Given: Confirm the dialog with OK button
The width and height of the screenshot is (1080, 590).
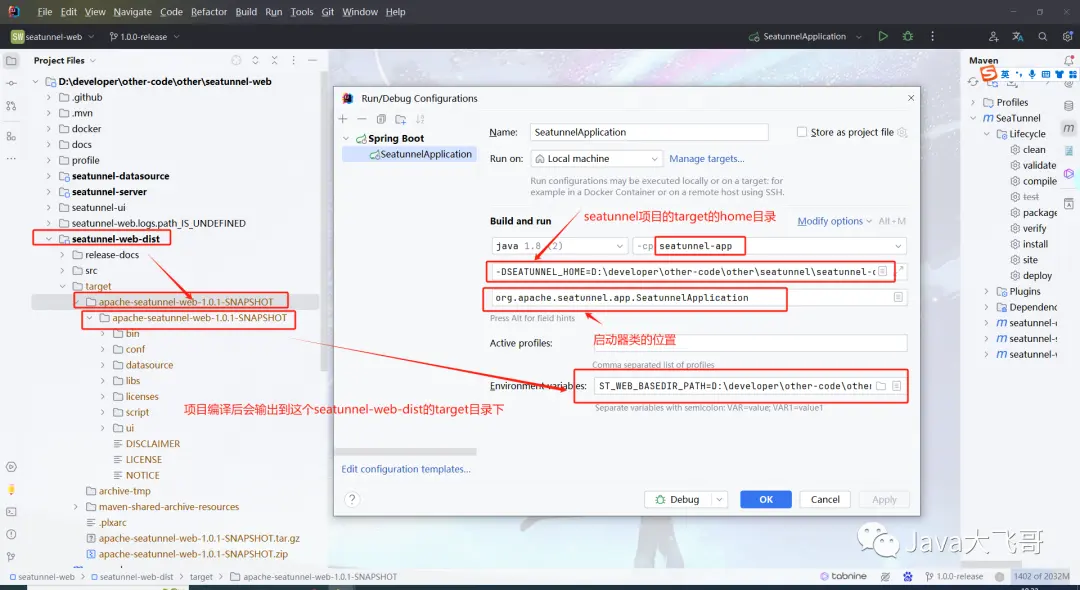Looking at the screenshot, I should tap(766, 499).
